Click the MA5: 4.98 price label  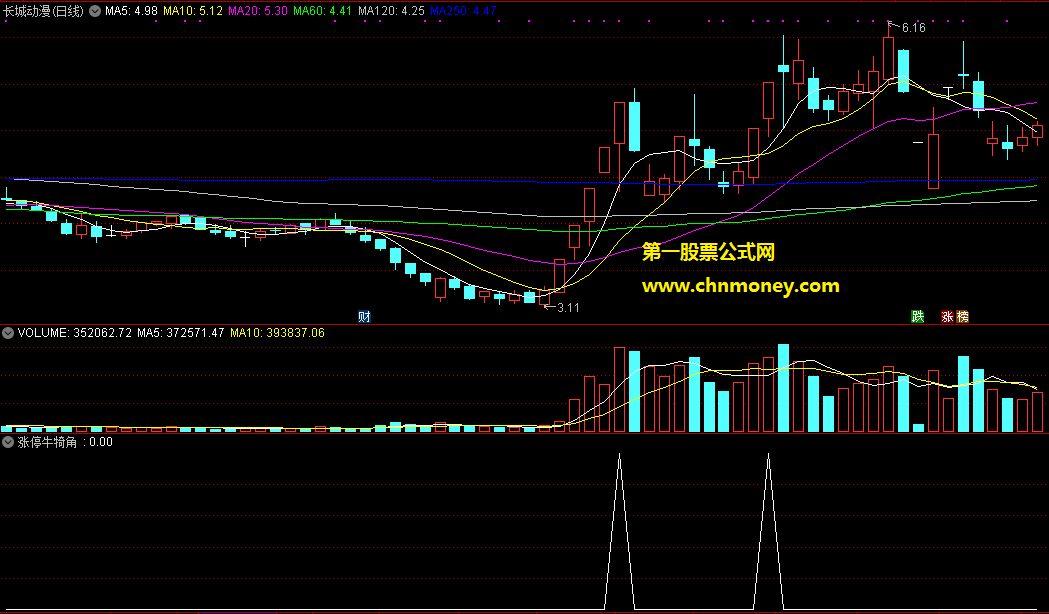click(131, 11)
